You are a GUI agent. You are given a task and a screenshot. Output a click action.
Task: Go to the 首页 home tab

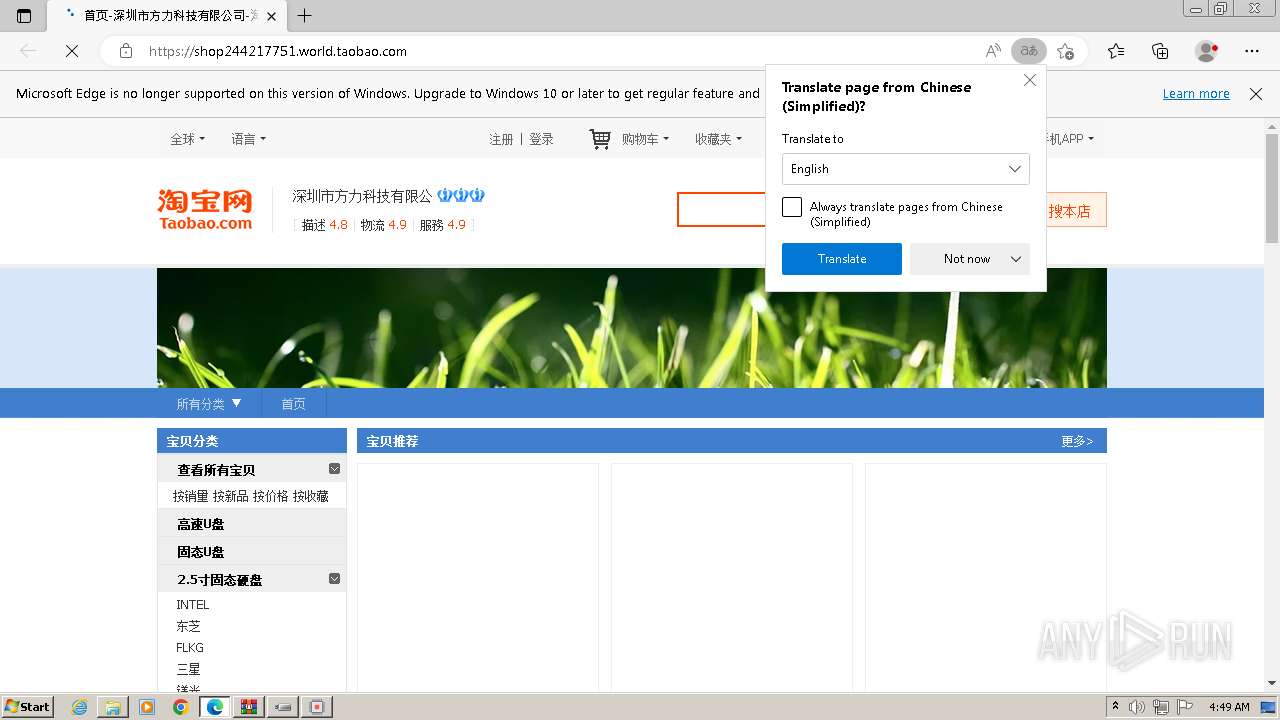(293, 404)
